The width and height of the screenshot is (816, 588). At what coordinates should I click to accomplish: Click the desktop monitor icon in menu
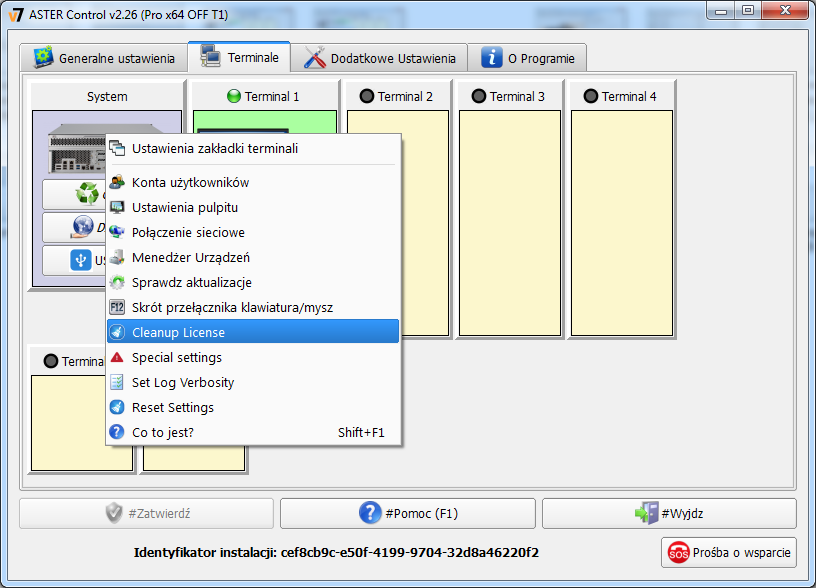[x=117, y=207]
